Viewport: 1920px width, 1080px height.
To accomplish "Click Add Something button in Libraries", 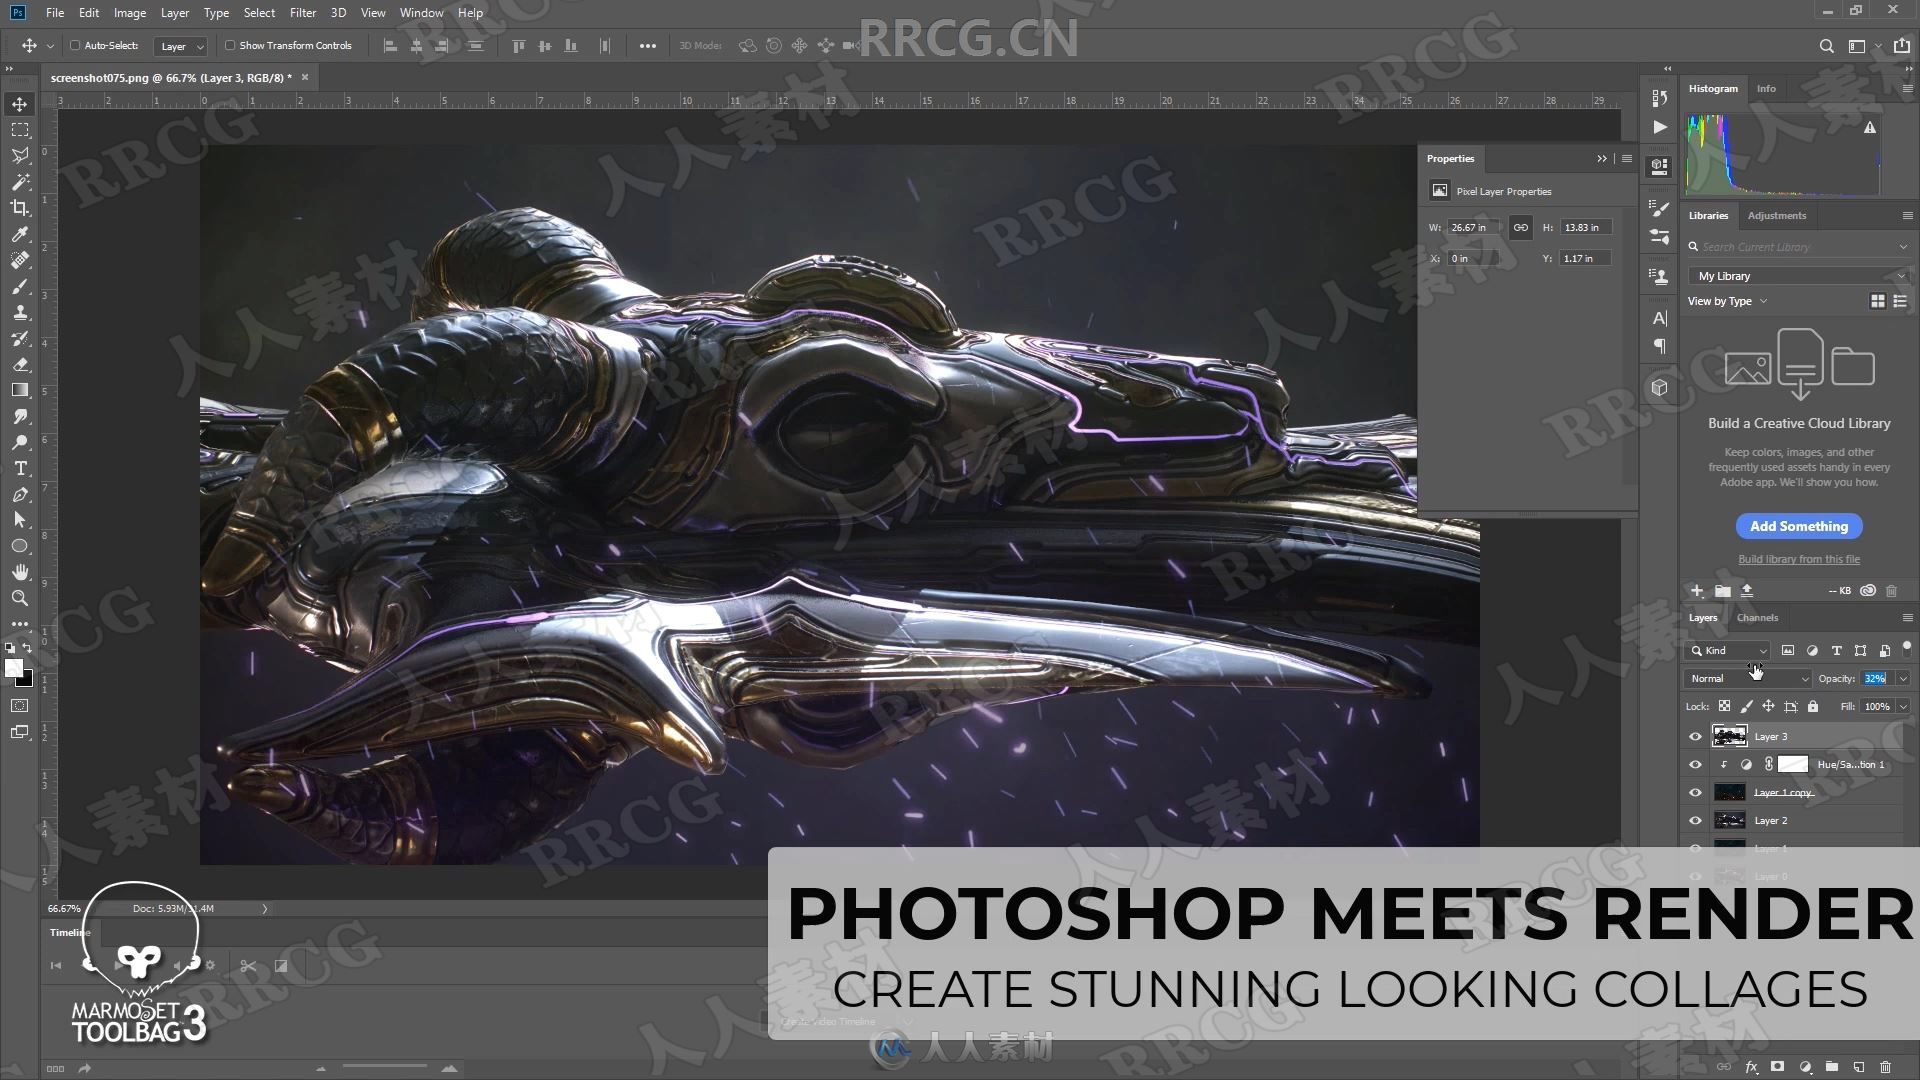I will click(1799, 525).
